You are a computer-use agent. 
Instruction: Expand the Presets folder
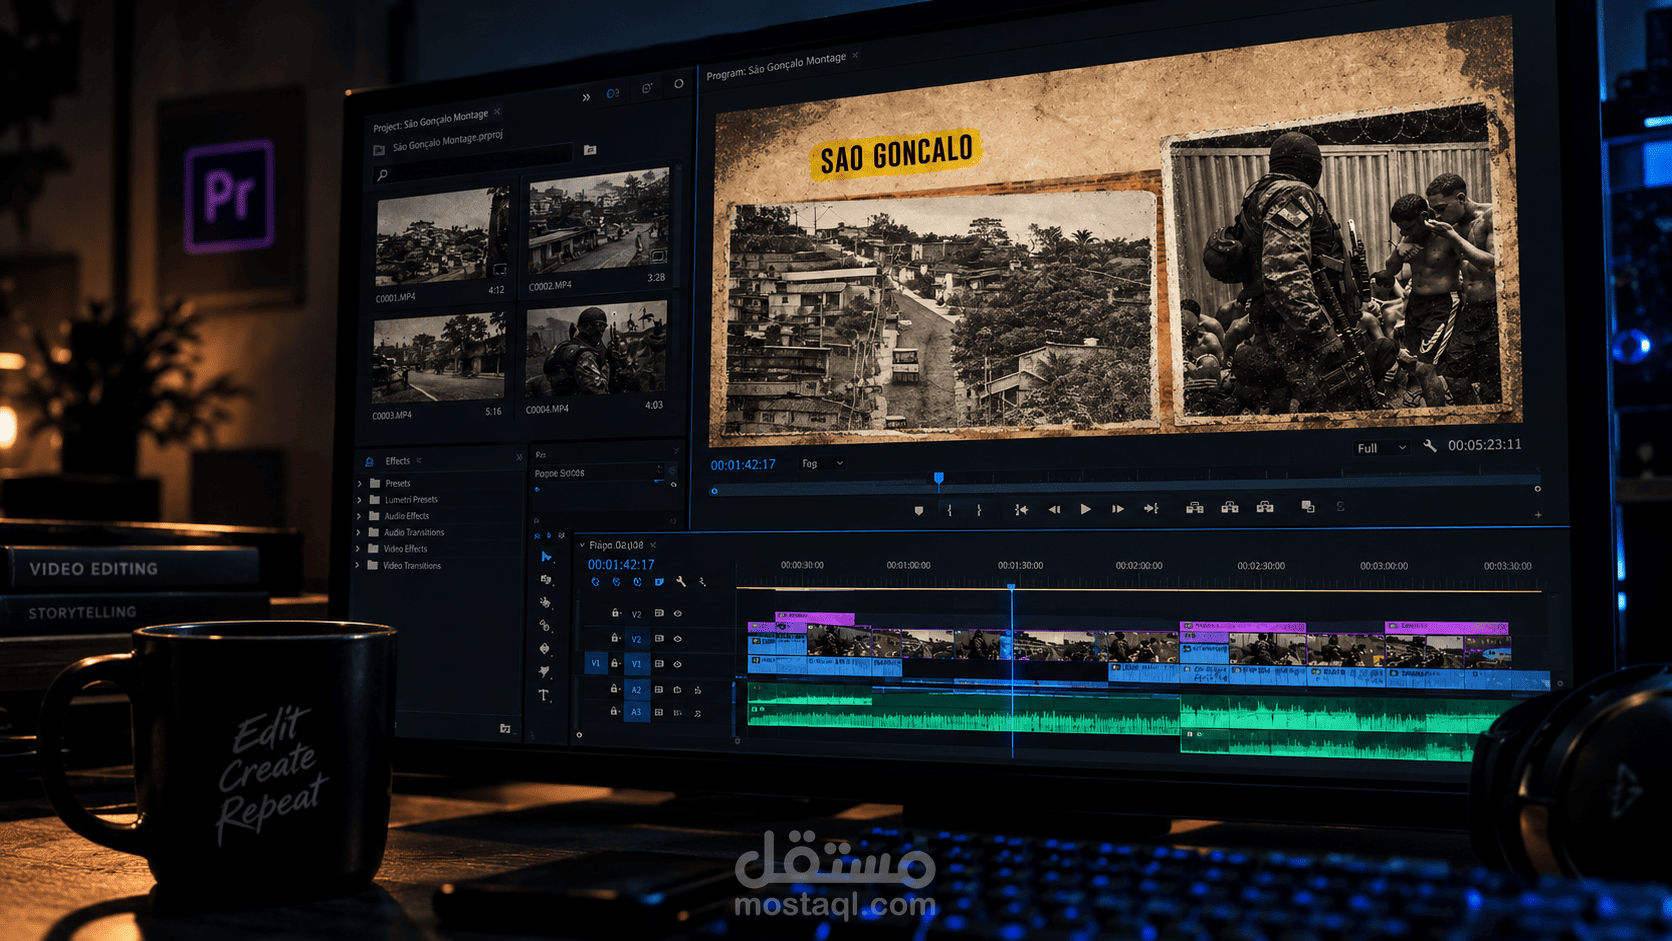(x=359, y=483)
